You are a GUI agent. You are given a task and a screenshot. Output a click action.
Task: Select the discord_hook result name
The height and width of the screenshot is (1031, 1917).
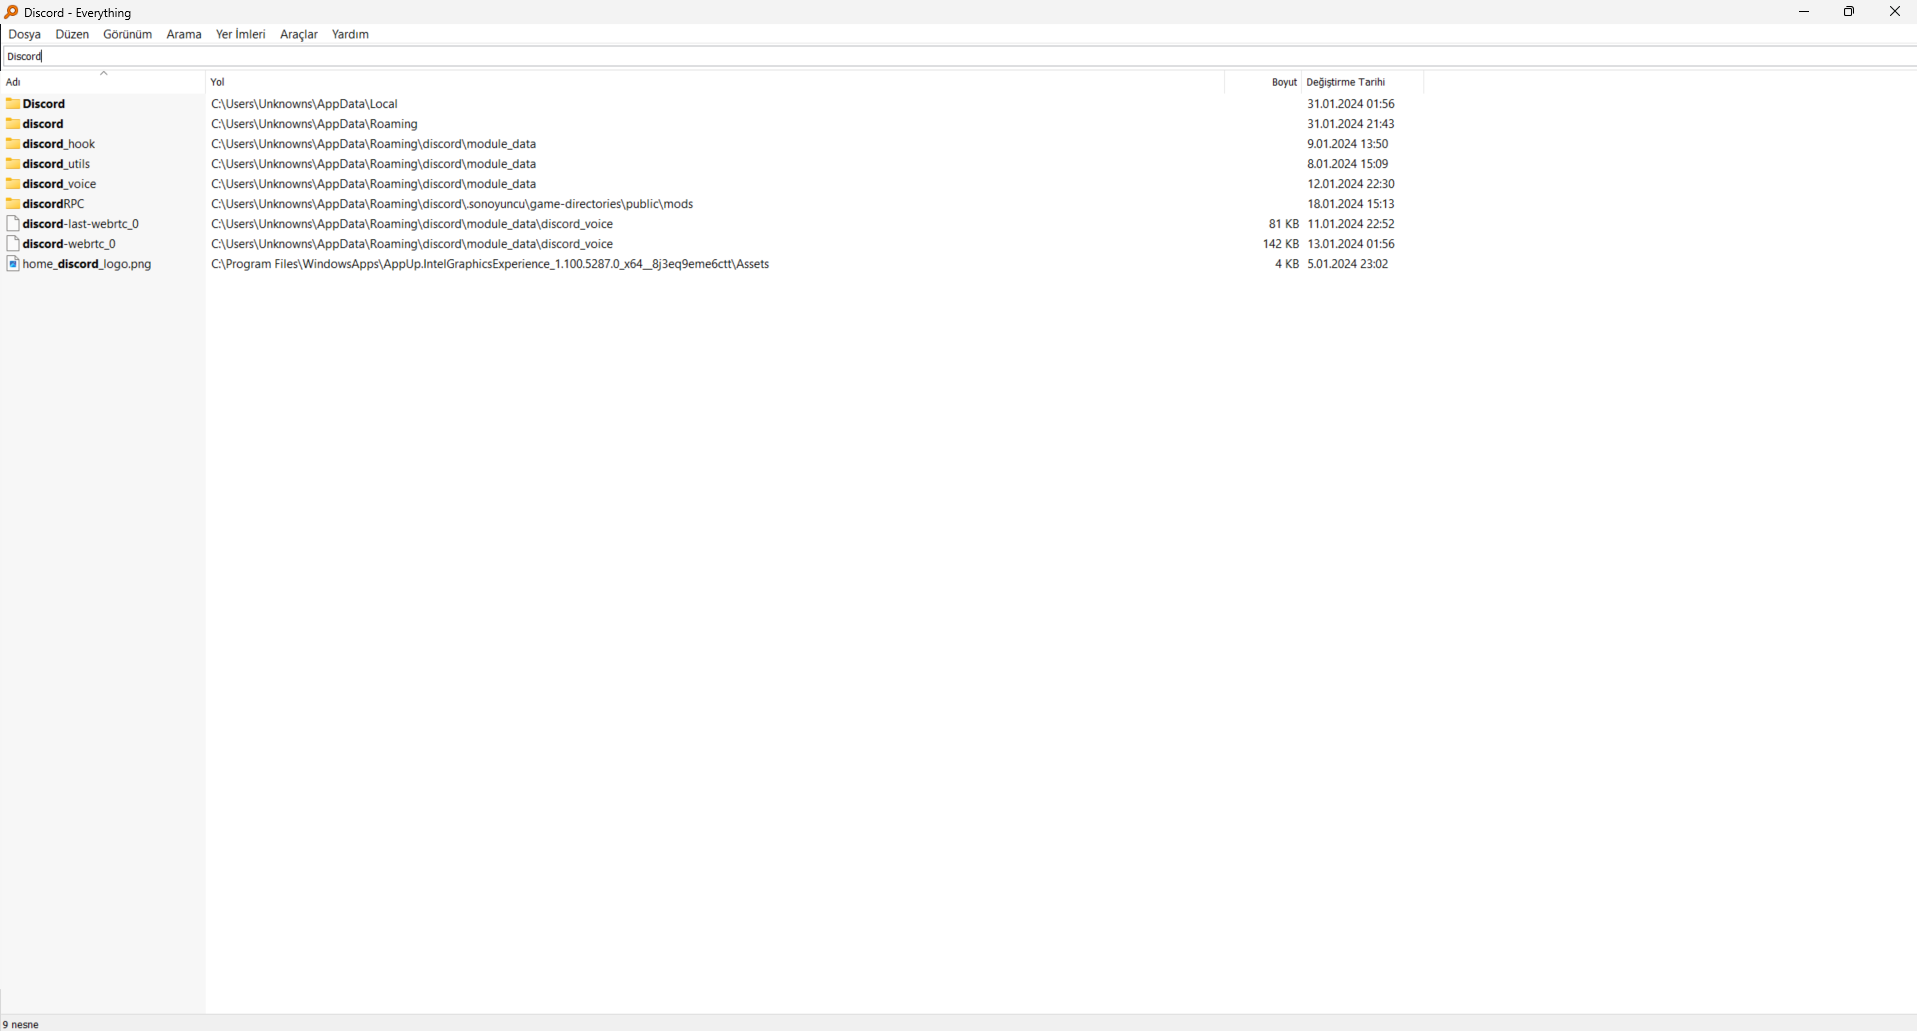click(x=59, y=144)
